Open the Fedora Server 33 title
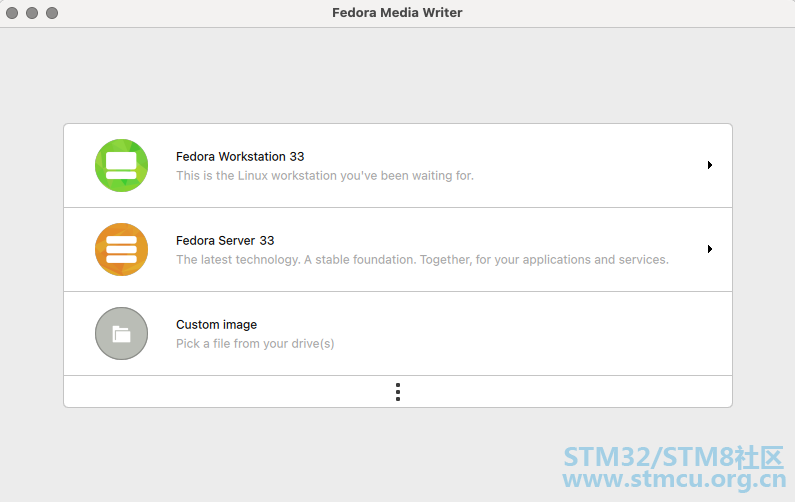 coord(225,240)
